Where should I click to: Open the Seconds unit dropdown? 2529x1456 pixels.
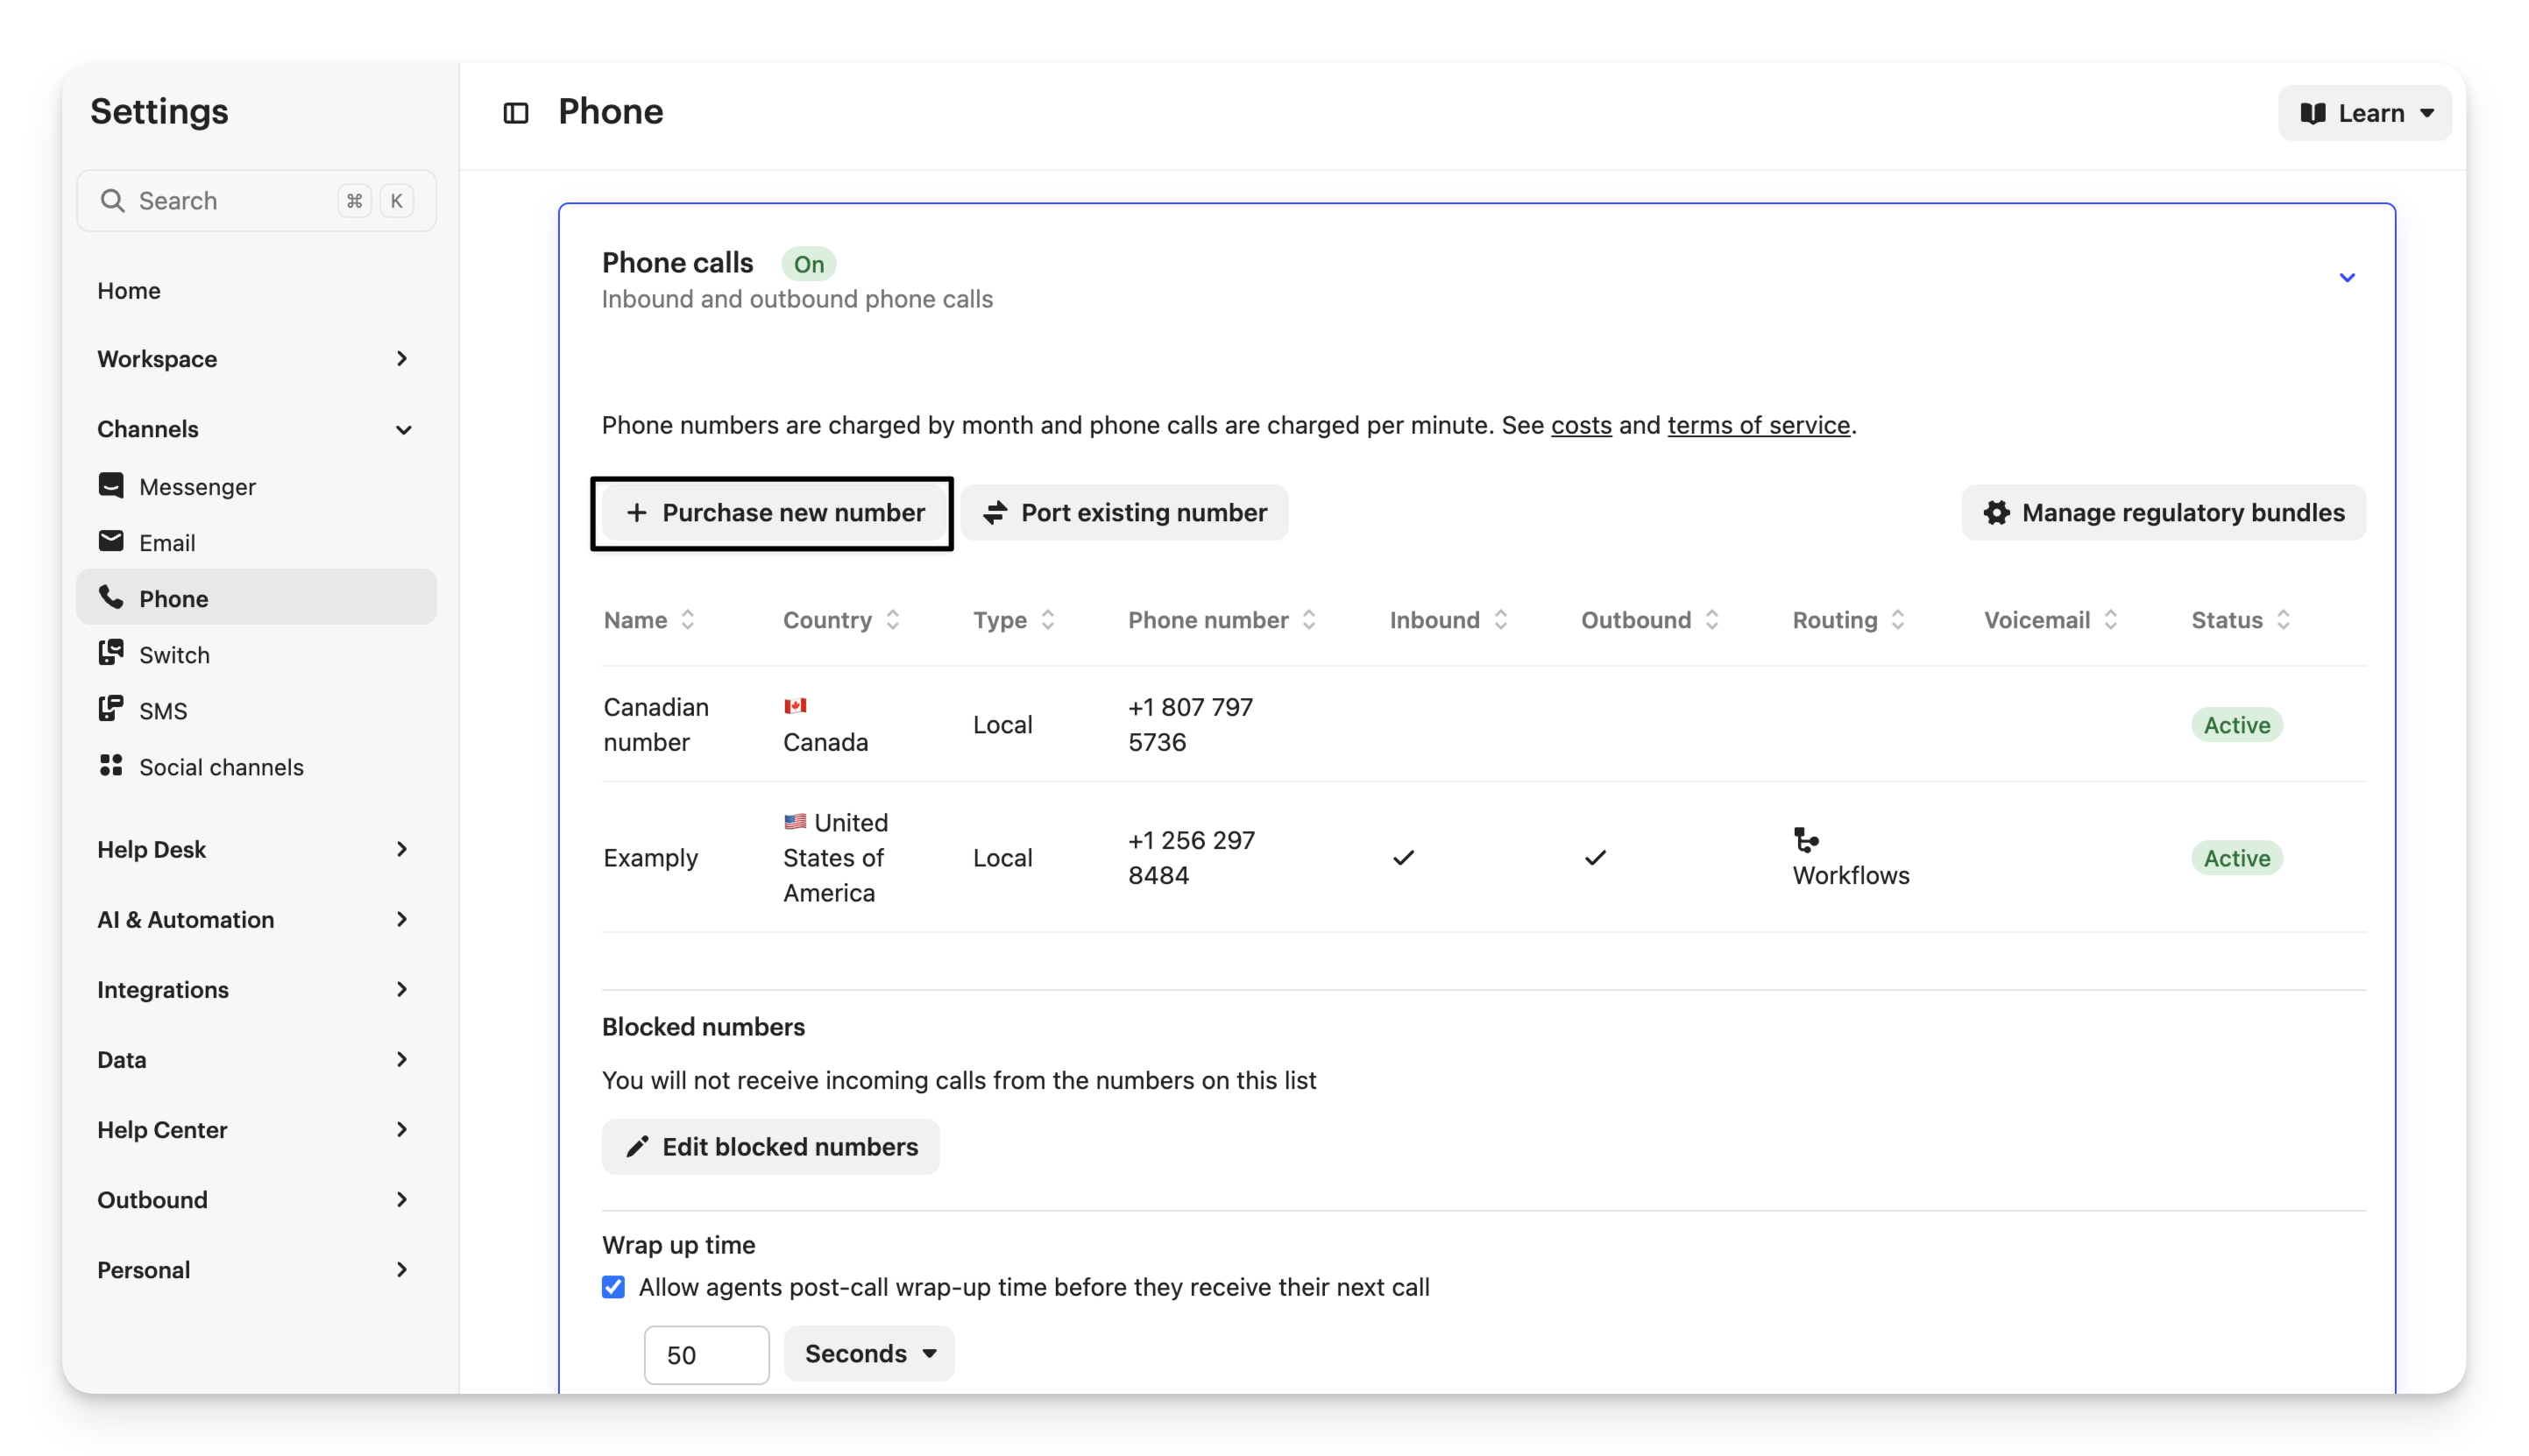(x=868, y=1353)
